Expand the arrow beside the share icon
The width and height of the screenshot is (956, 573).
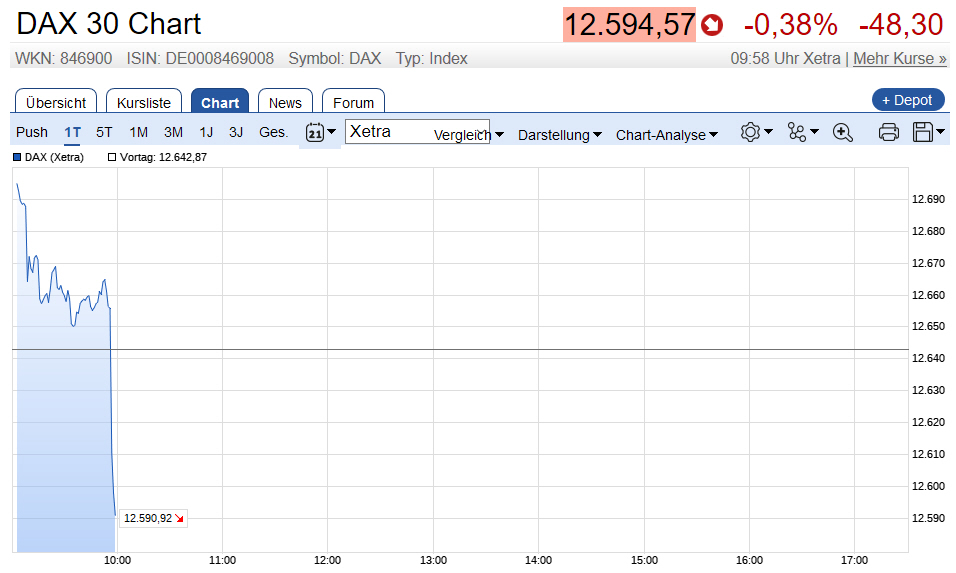click(814, 132)
